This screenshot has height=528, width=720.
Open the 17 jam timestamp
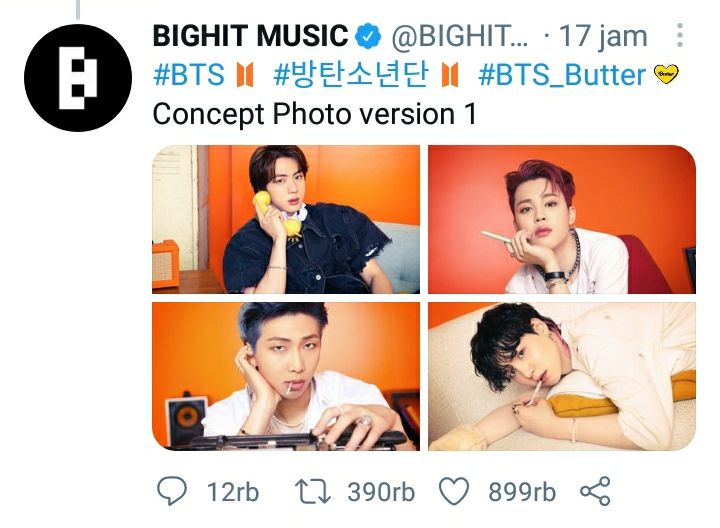603,38
